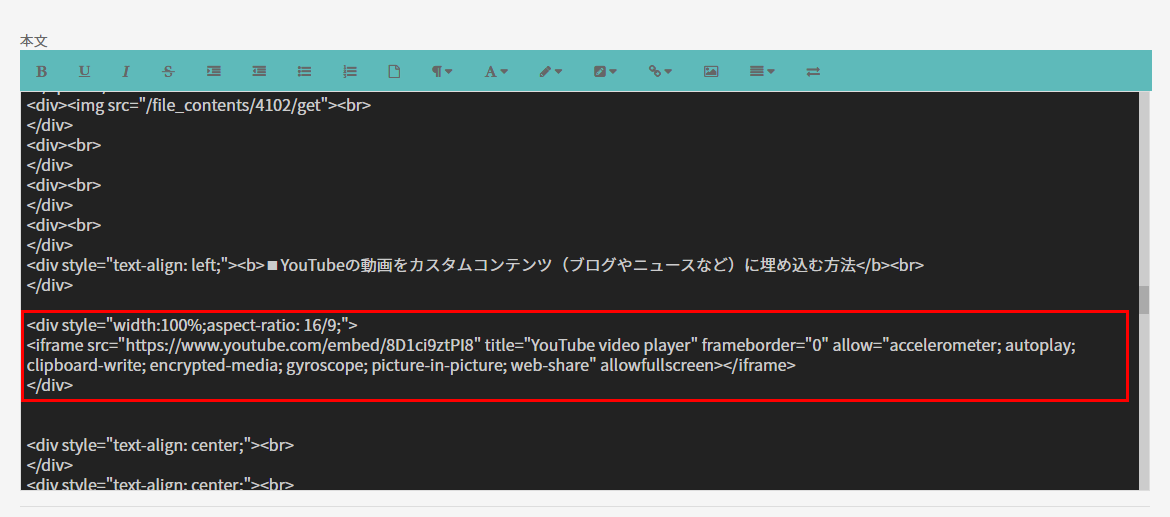The width and height of the screenshot is (1170, 517).
Task: Open the text alignment dropdown
Action: click(762, 72)
